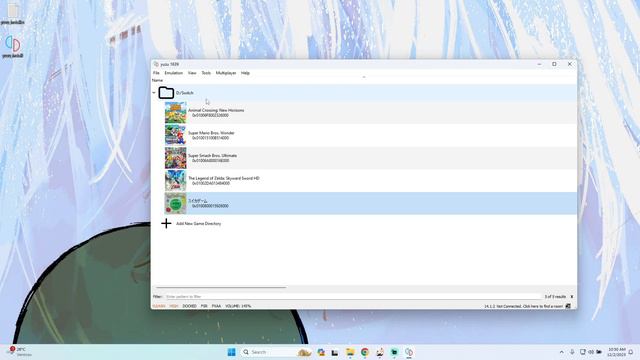The image size is (640, 360).
Task: Toggle the HIGH GPU accuracy status button
Action: pos(174,306)
